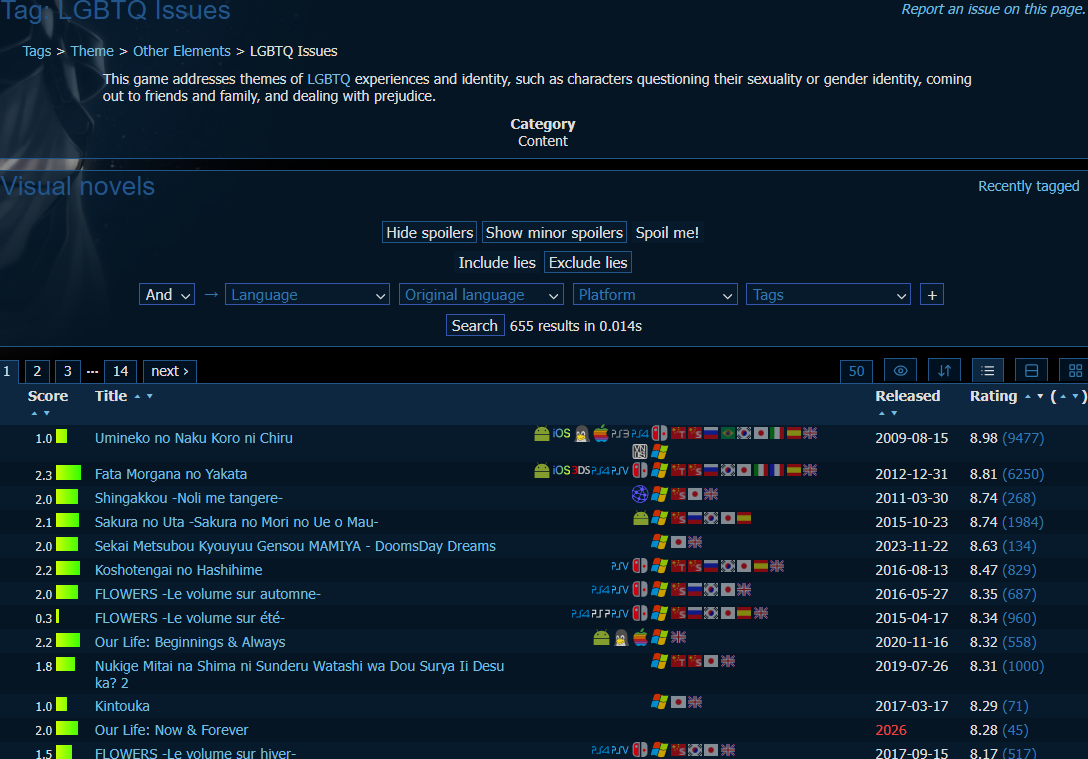Open the display options eye icon
1088x759 pixels.
[900, 370]
